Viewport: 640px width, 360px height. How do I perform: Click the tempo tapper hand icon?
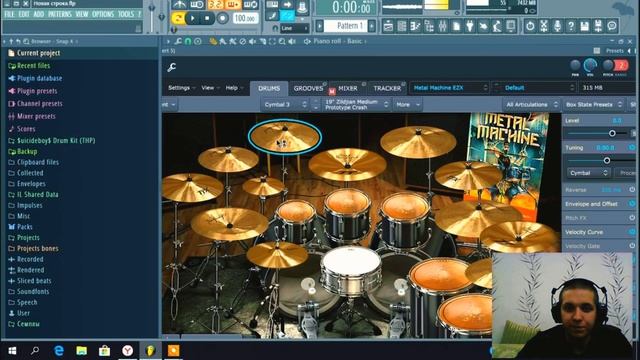coord(483,27)
